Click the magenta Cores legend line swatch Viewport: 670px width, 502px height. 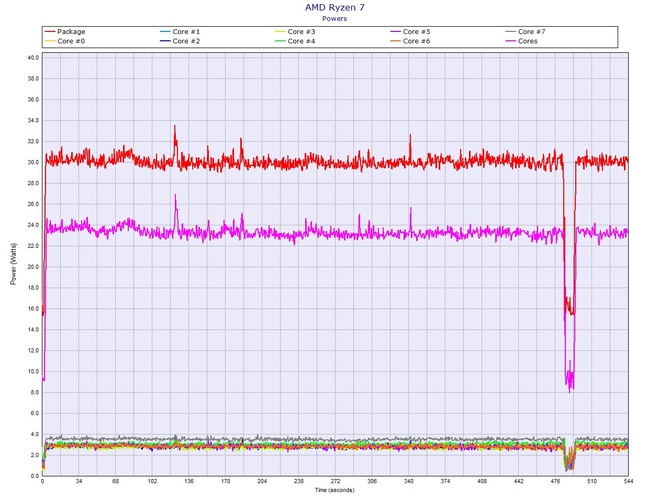coord(510,41)
